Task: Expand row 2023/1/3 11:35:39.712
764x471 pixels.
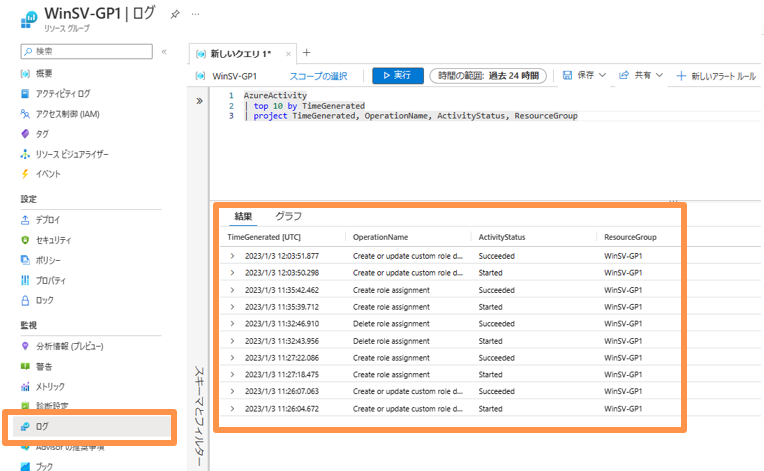Action: point(232,307)
